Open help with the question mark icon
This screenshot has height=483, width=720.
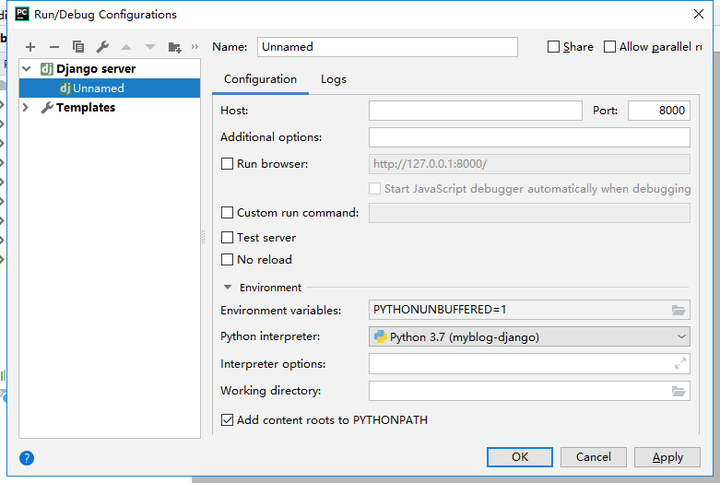pyautogui.click(x=27, y=458)
